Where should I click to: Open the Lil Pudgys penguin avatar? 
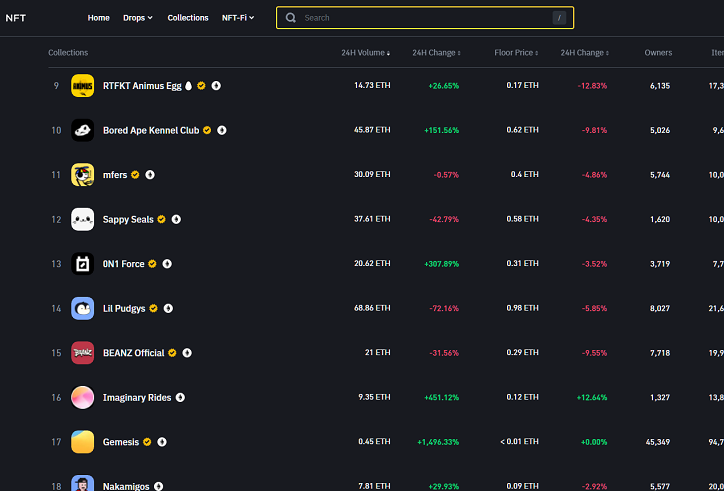(x=83, y=309)
